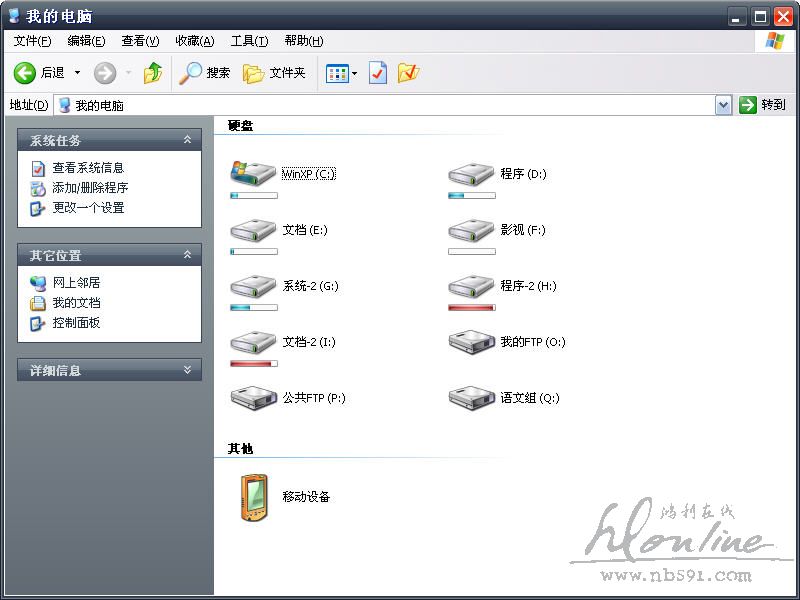Open the address bar dropdown arrow
Viewport: 800px width, 600px height.
pos(724,105)
